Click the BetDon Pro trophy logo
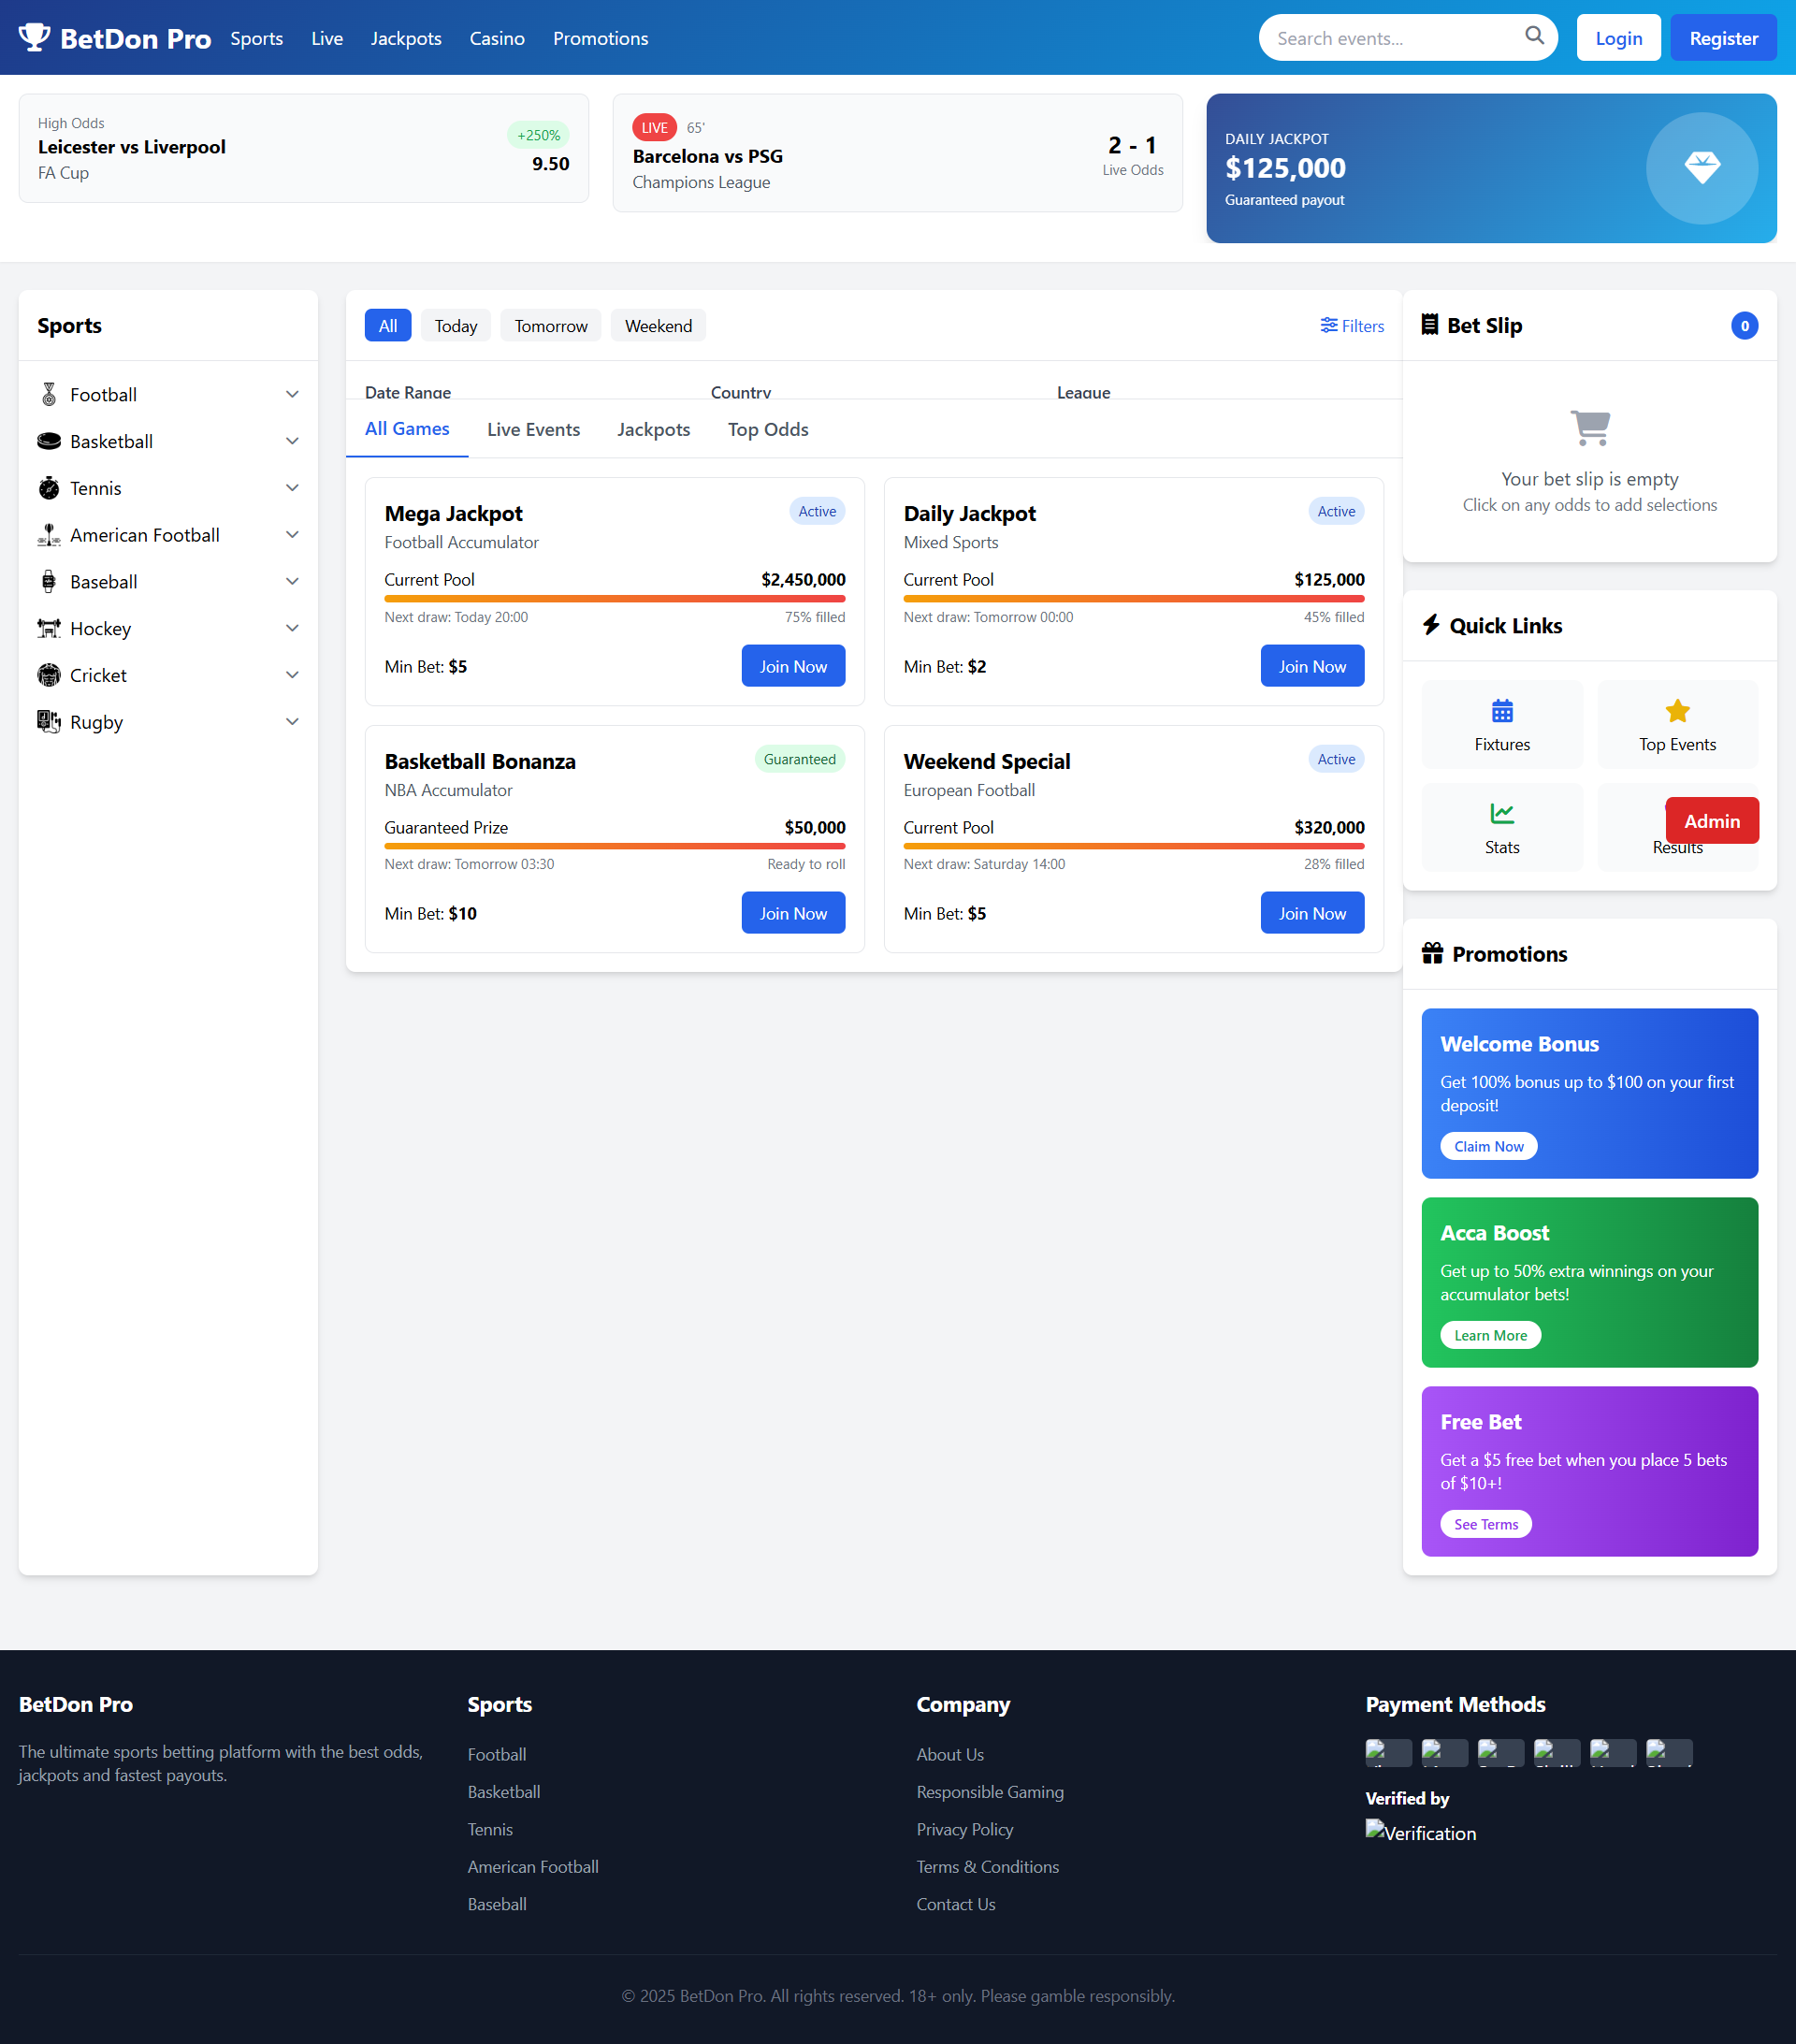 pyautogui.click(x=35, y=37)
